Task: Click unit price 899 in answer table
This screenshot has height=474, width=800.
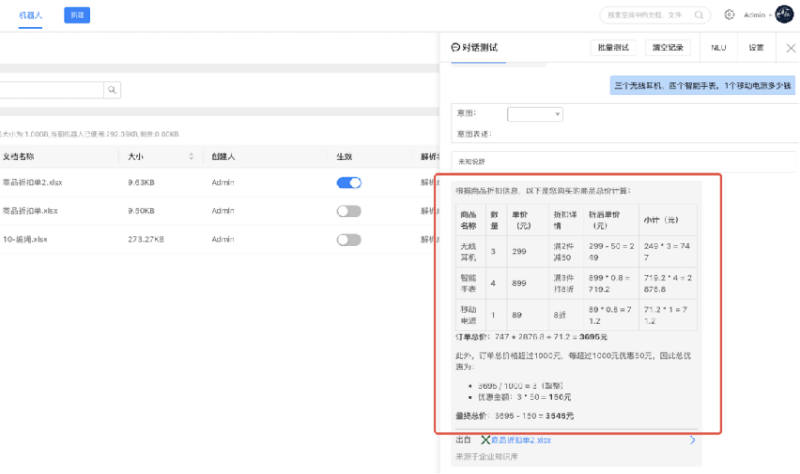Action: pyautogui.click(x=519, y=283)
